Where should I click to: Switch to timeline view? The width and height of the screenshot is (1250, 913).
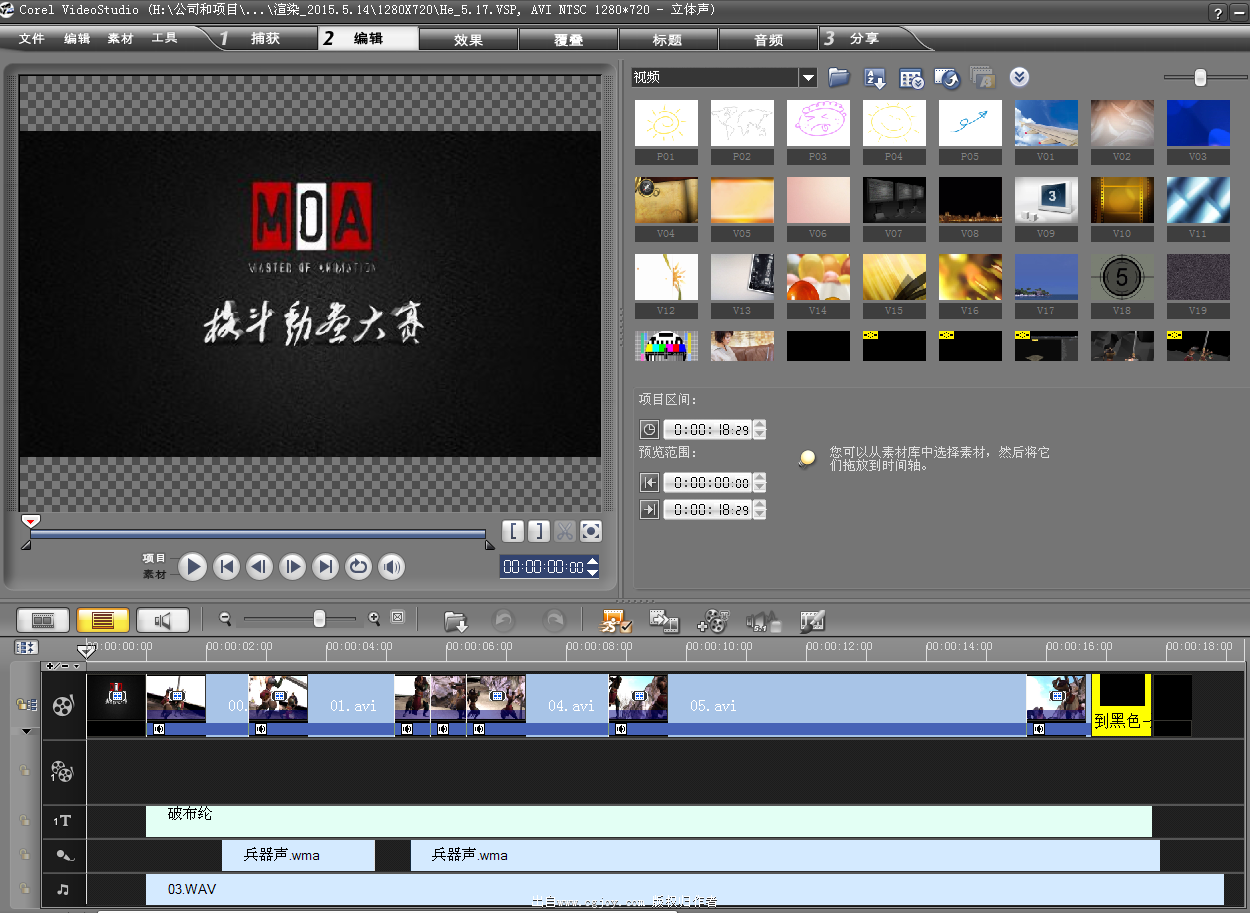(x=103, y=620)
